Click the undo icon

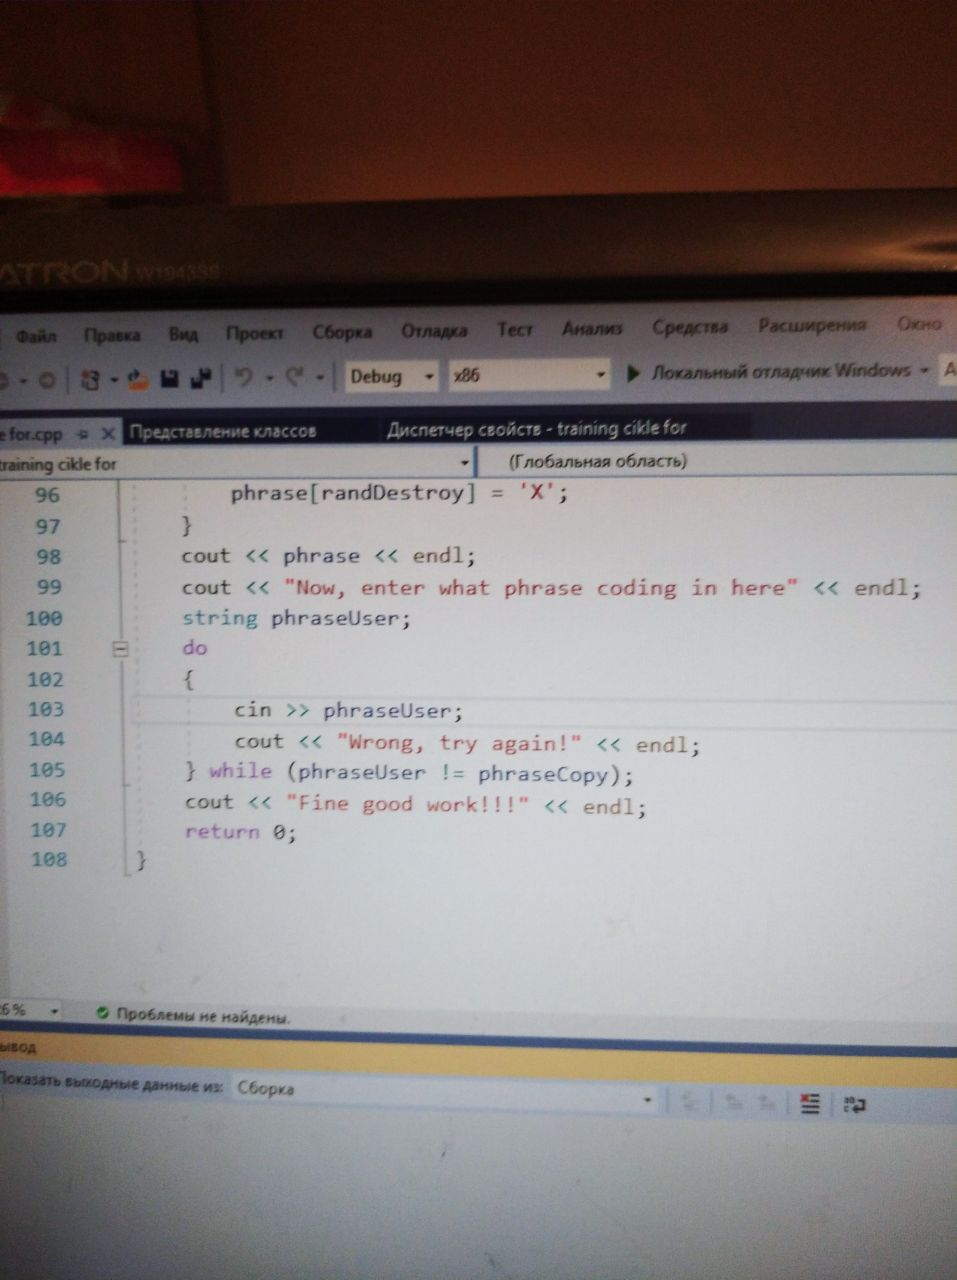point(243,377)
